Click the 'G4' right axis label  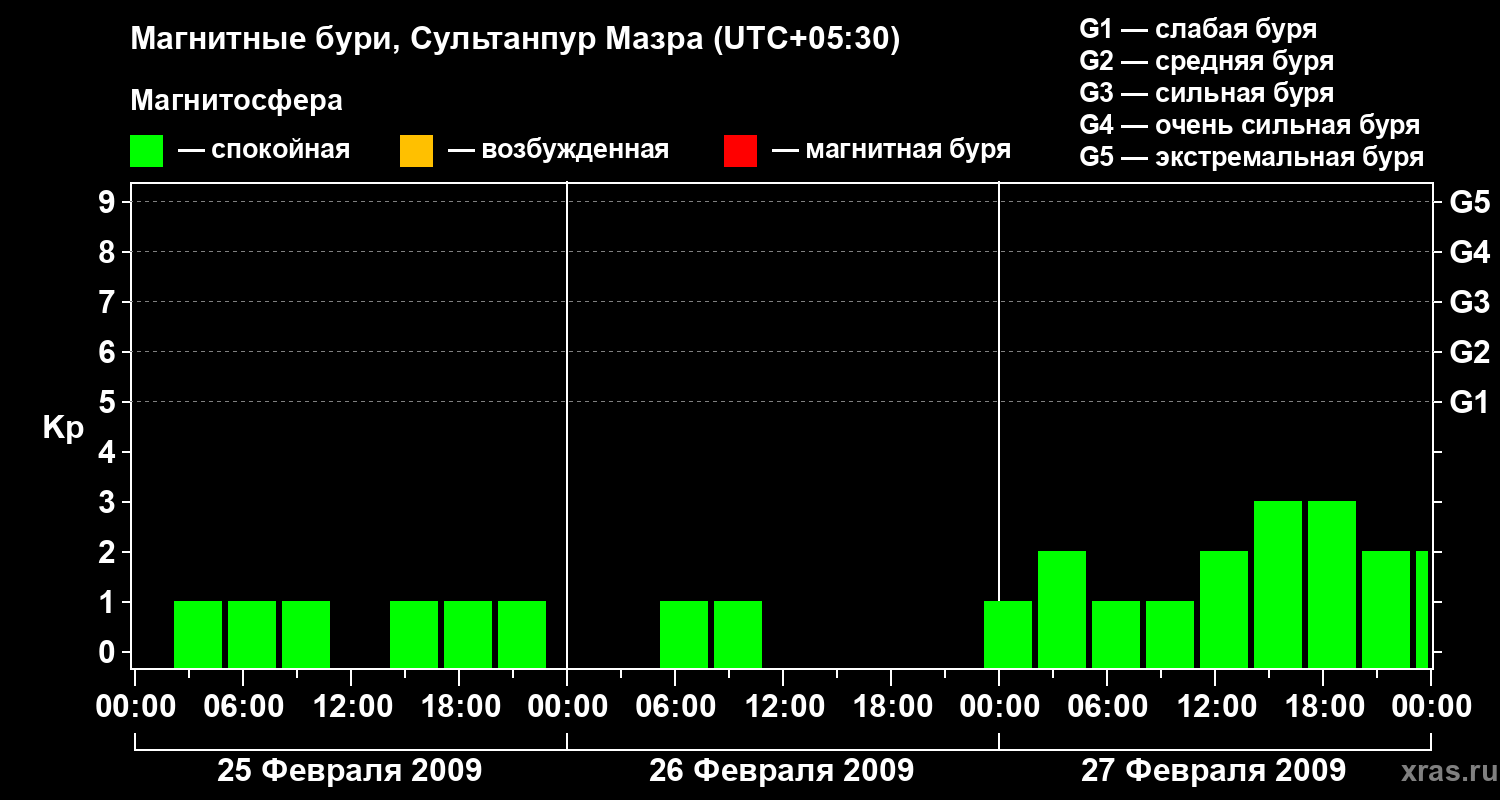point(1469,252)
